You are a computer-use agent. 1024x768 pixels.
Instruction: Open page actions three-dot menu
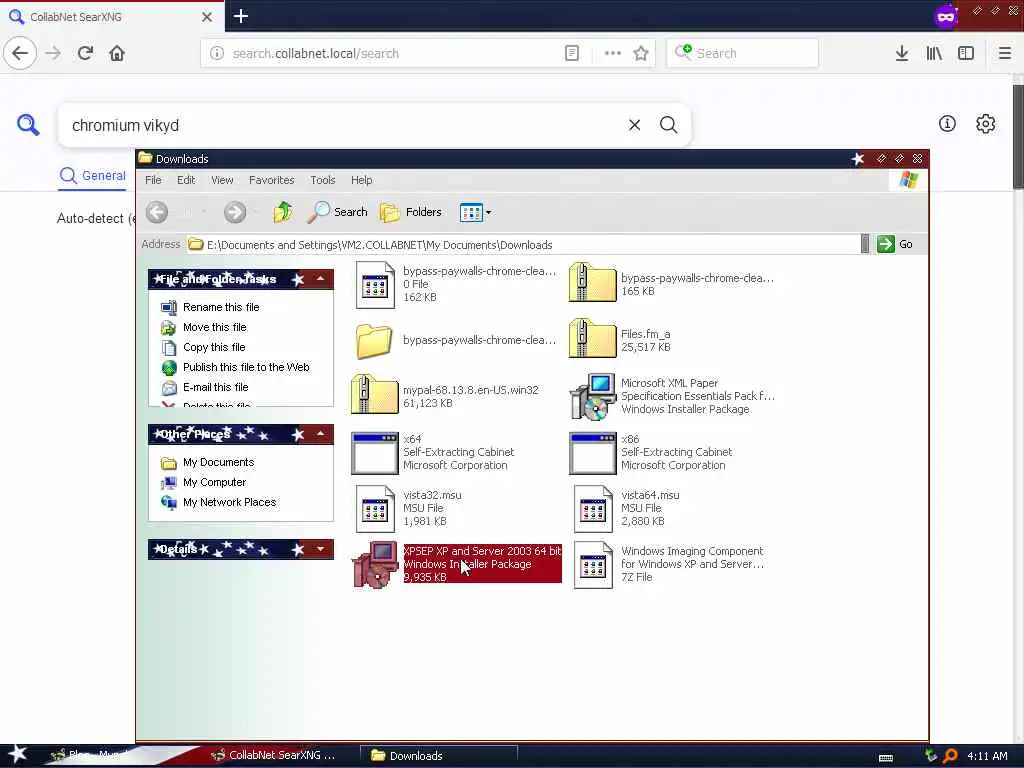(613, 53)
